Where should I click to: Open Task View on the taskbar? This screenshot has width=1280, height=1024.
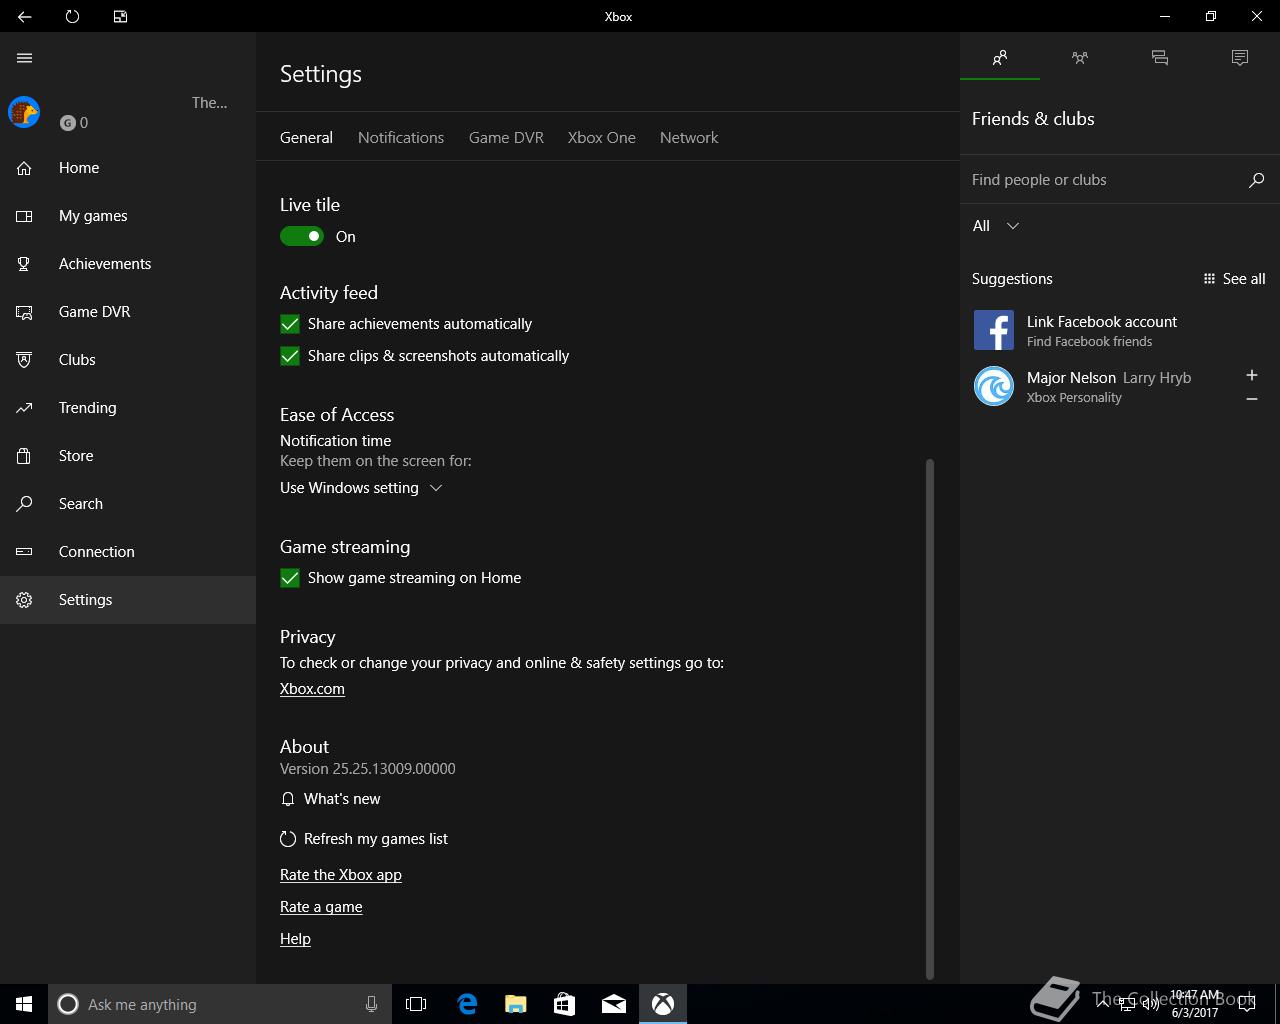[416, 1004]
